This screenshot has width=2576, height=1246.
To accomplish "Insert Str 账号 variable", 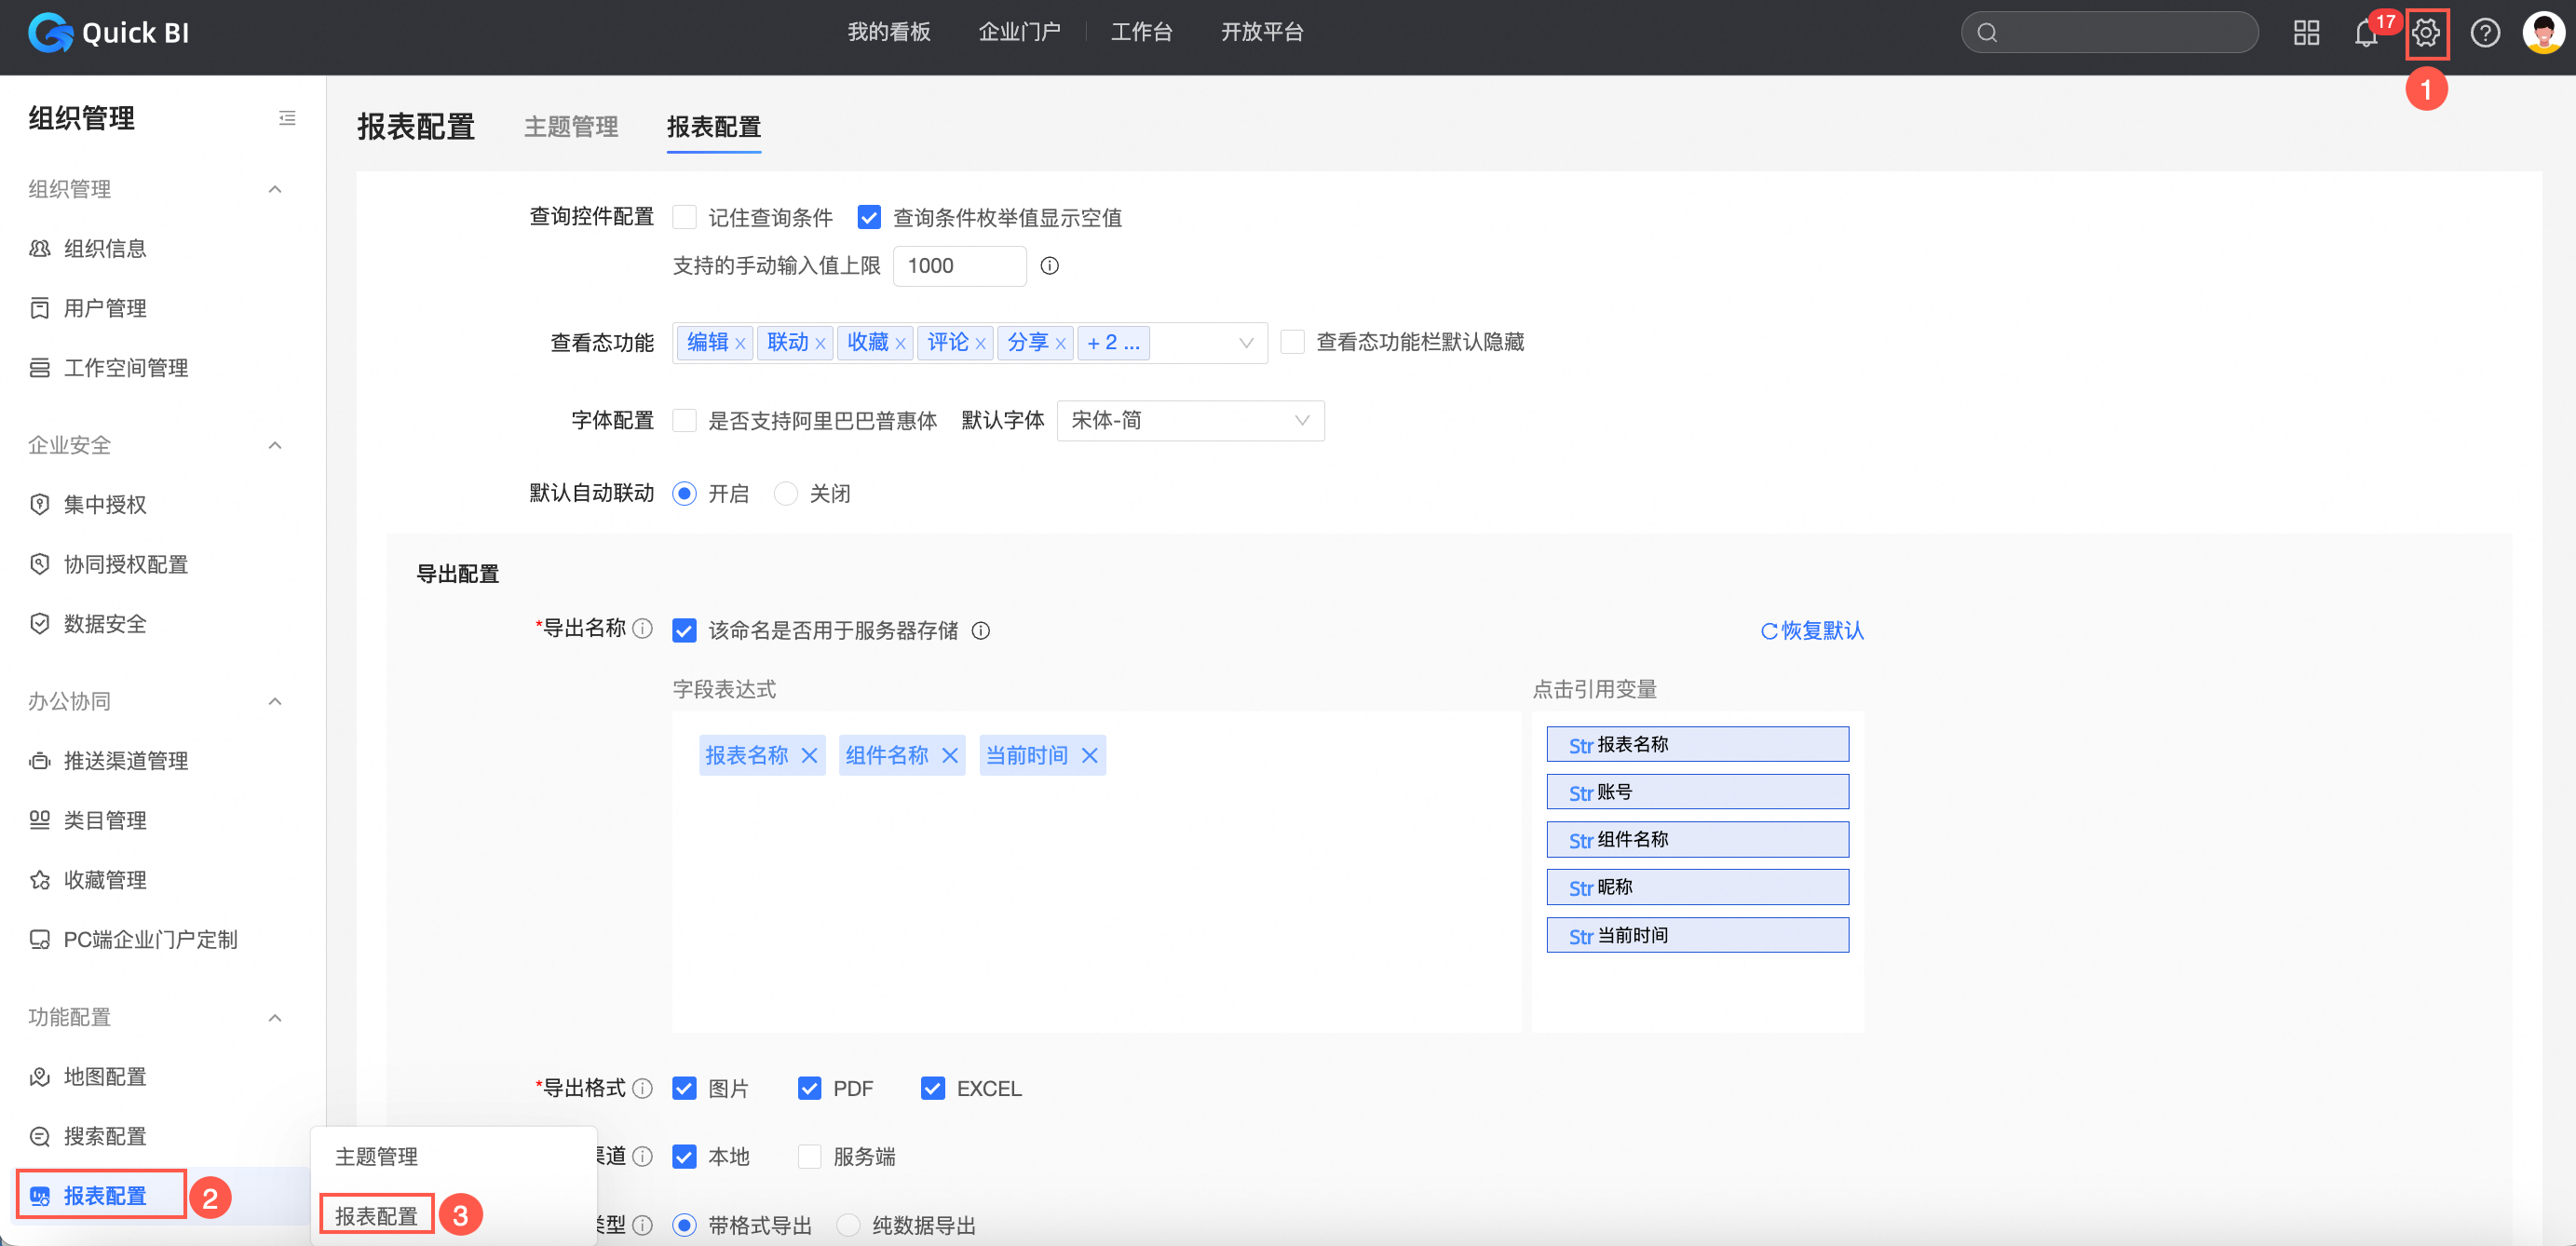I will (1697, 793).
